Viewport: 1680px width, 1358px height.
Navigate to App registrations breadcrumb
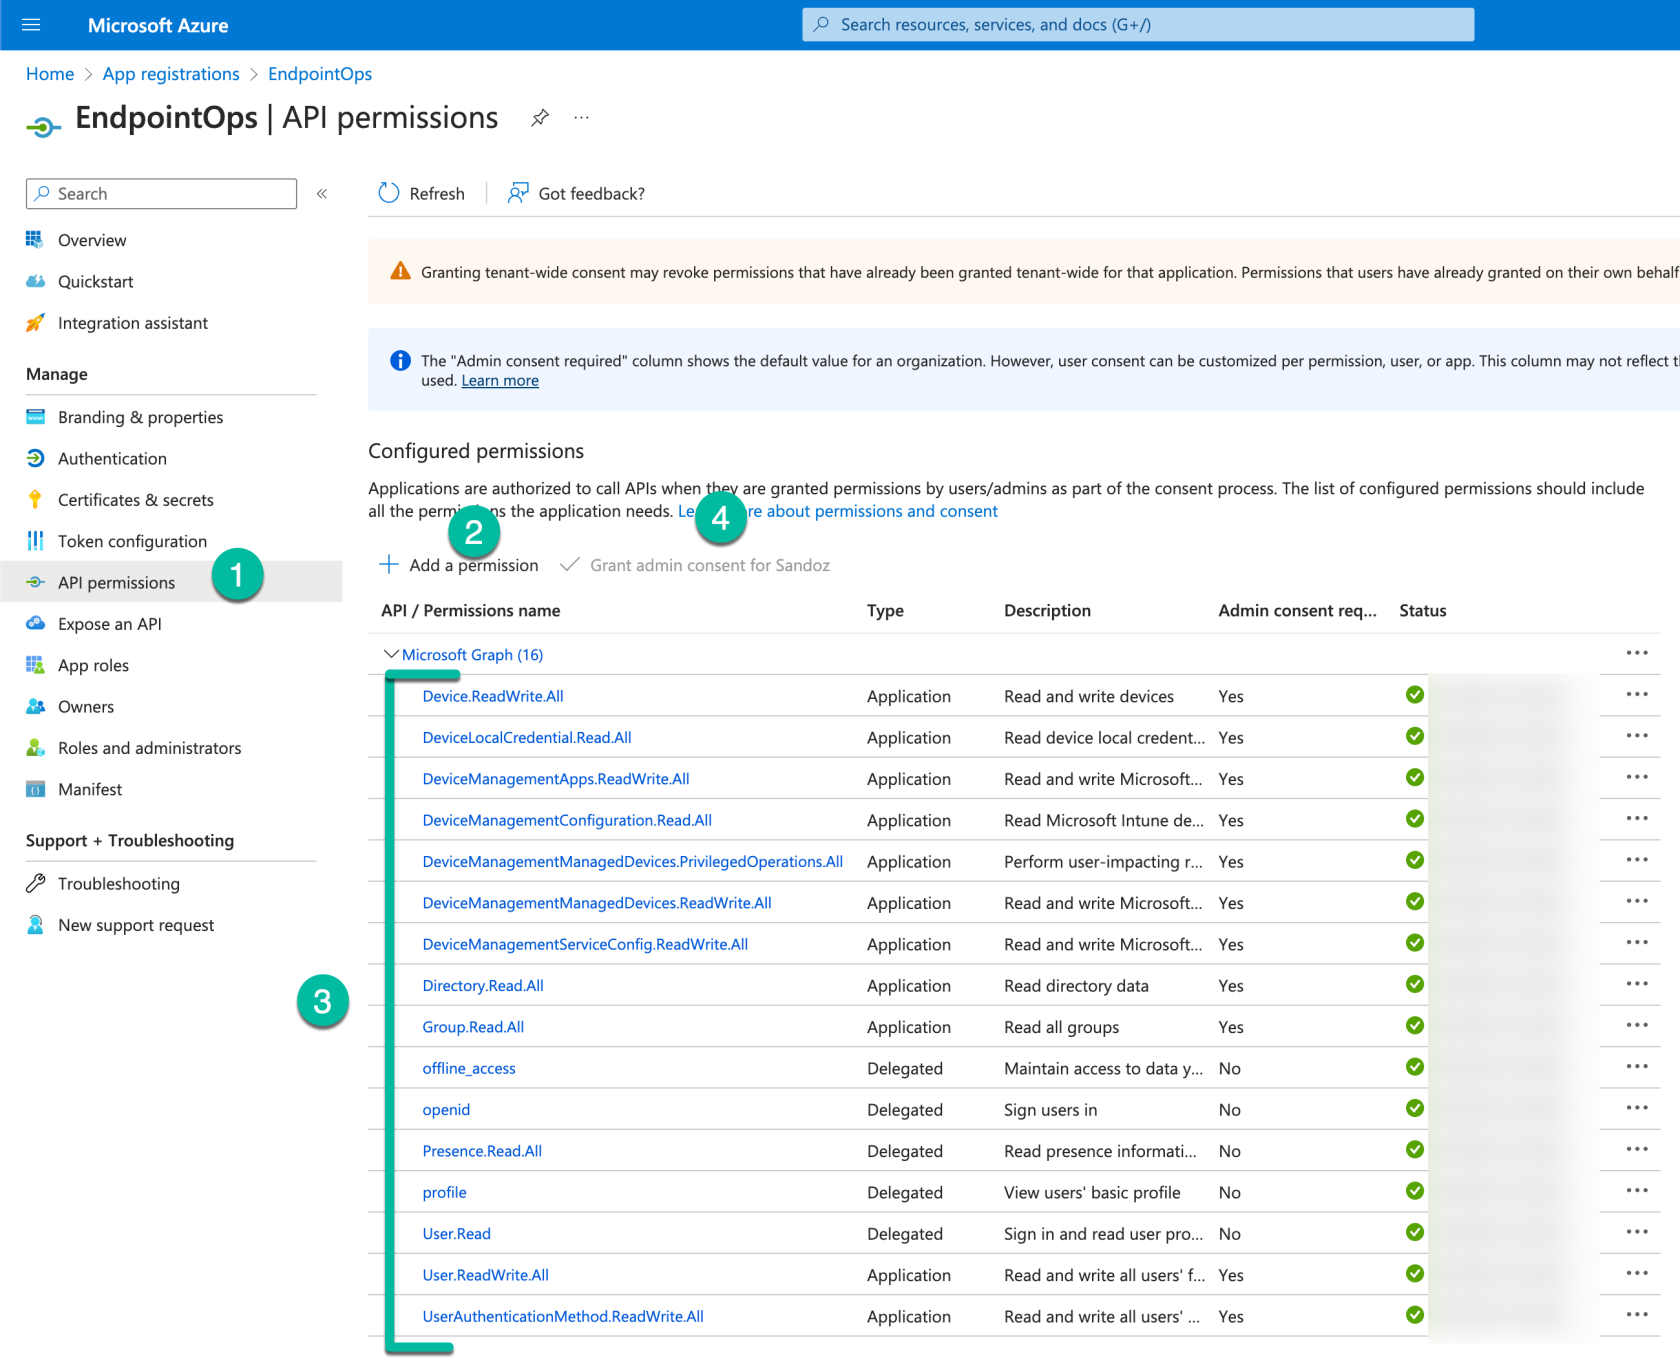click(171, 74)
